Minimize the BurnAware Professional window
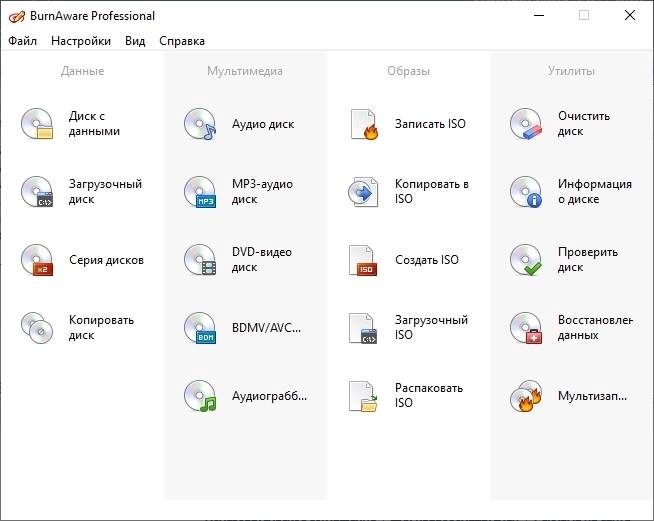Image resolution: width=654 pixels, height=521 pixels. coord(539,16)
